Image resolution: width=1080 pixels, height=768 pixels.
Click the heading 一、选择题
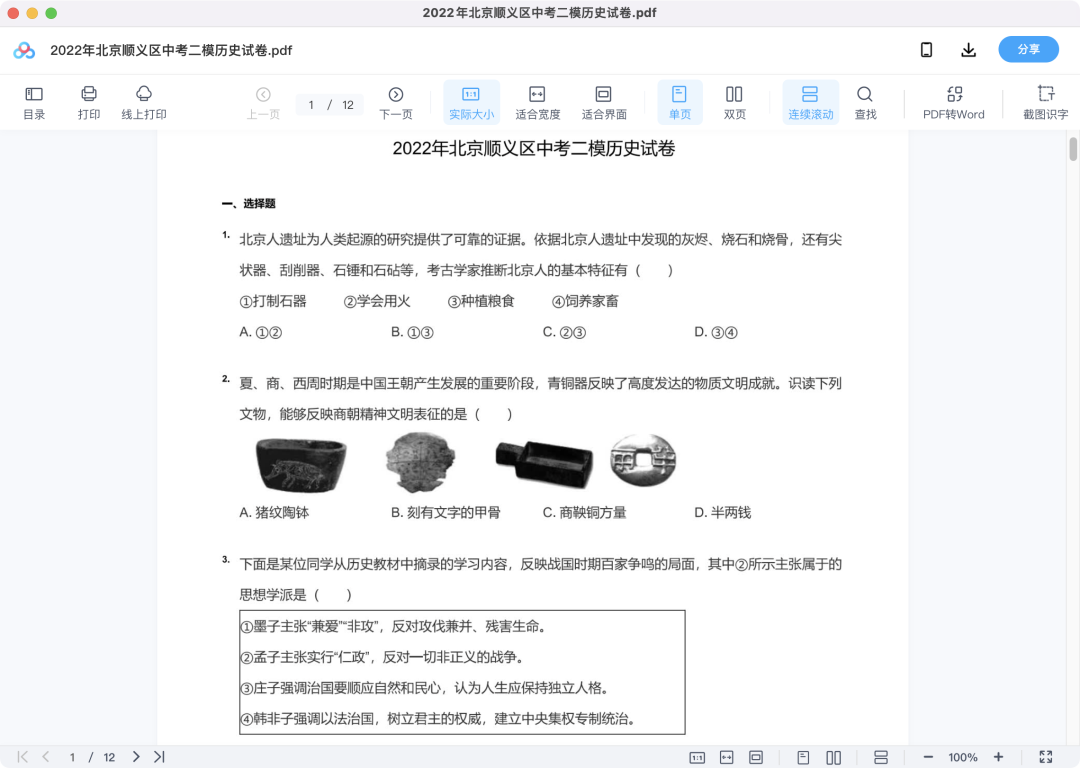(249, 204)
